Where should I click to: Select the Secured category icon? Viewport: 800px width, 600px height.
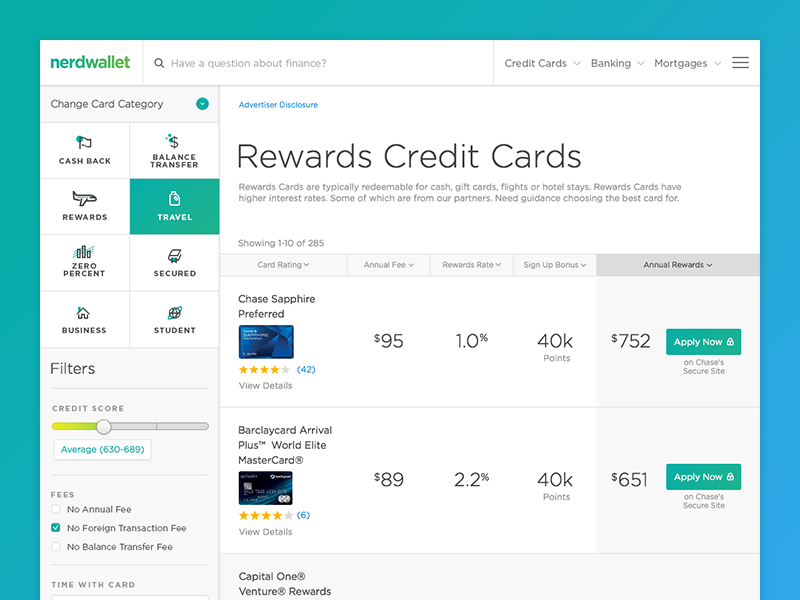point(174,256)
